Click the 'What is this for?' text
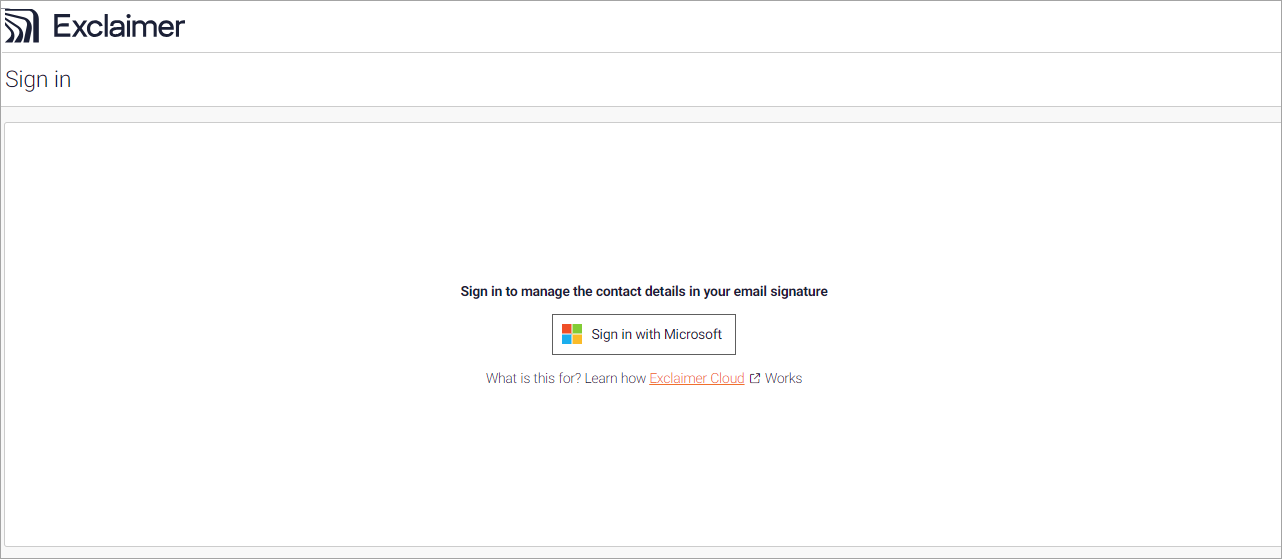The height and width of the screenshot is (559, 1282). (x=533, y=379)
